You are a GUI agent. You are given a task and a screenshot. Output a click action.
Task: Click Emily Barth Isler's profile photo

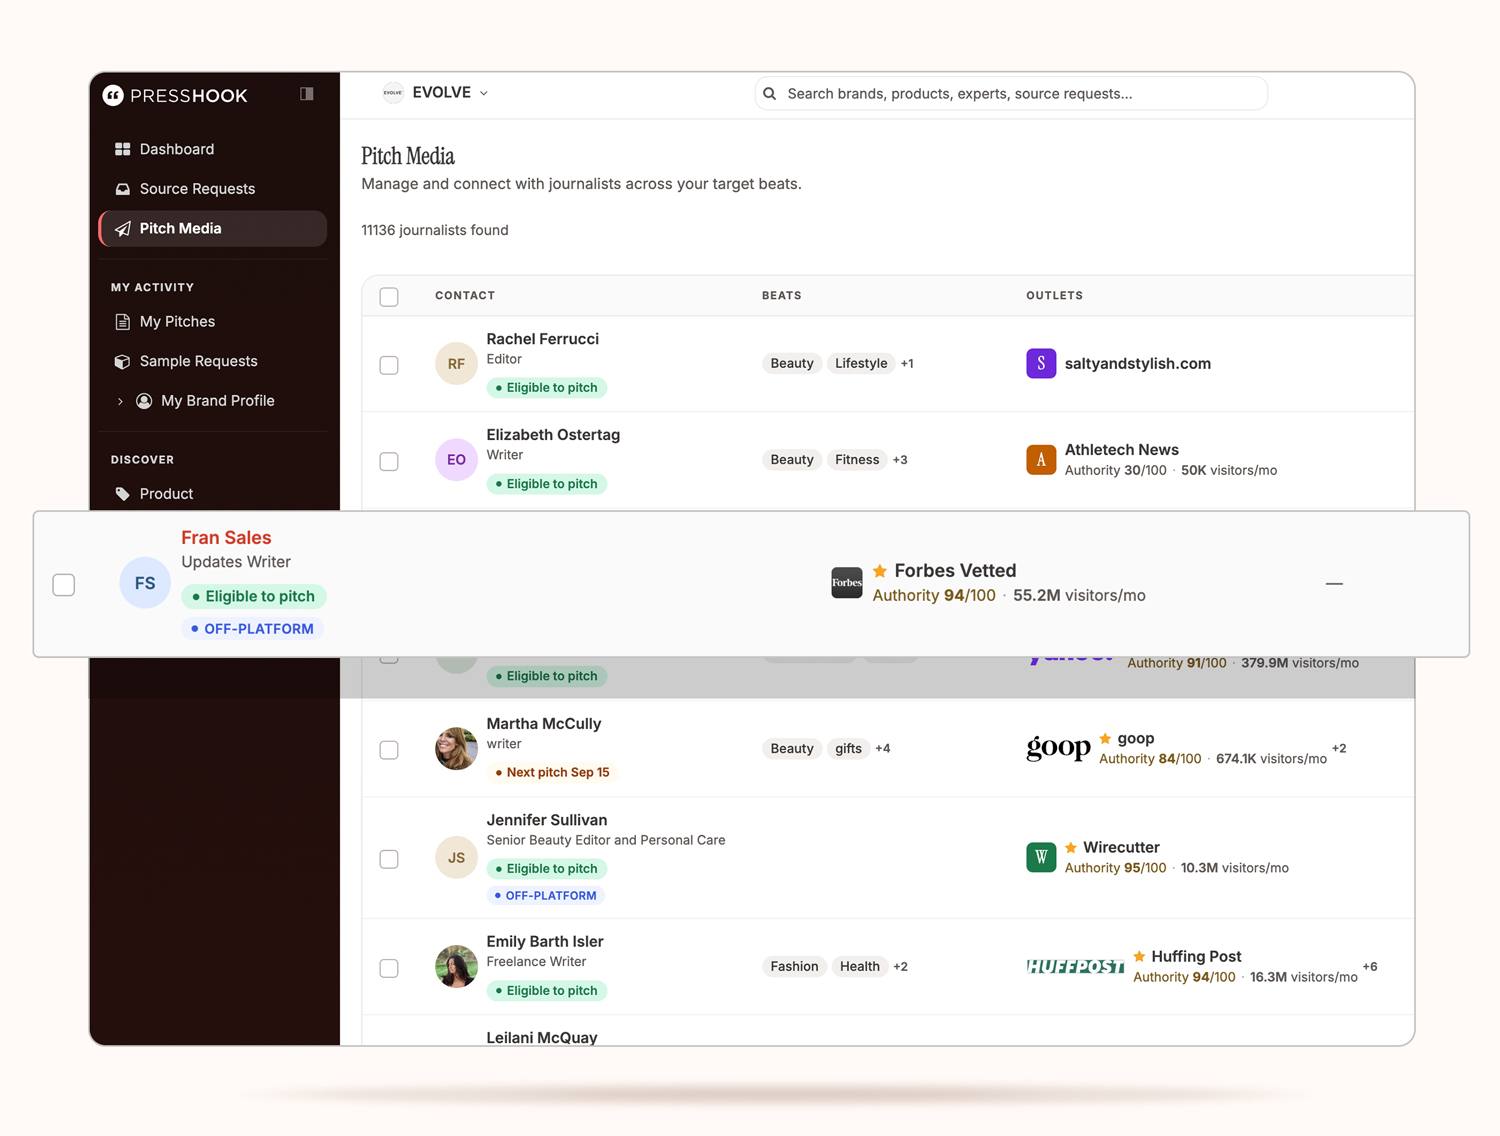(x=456, y=966)
